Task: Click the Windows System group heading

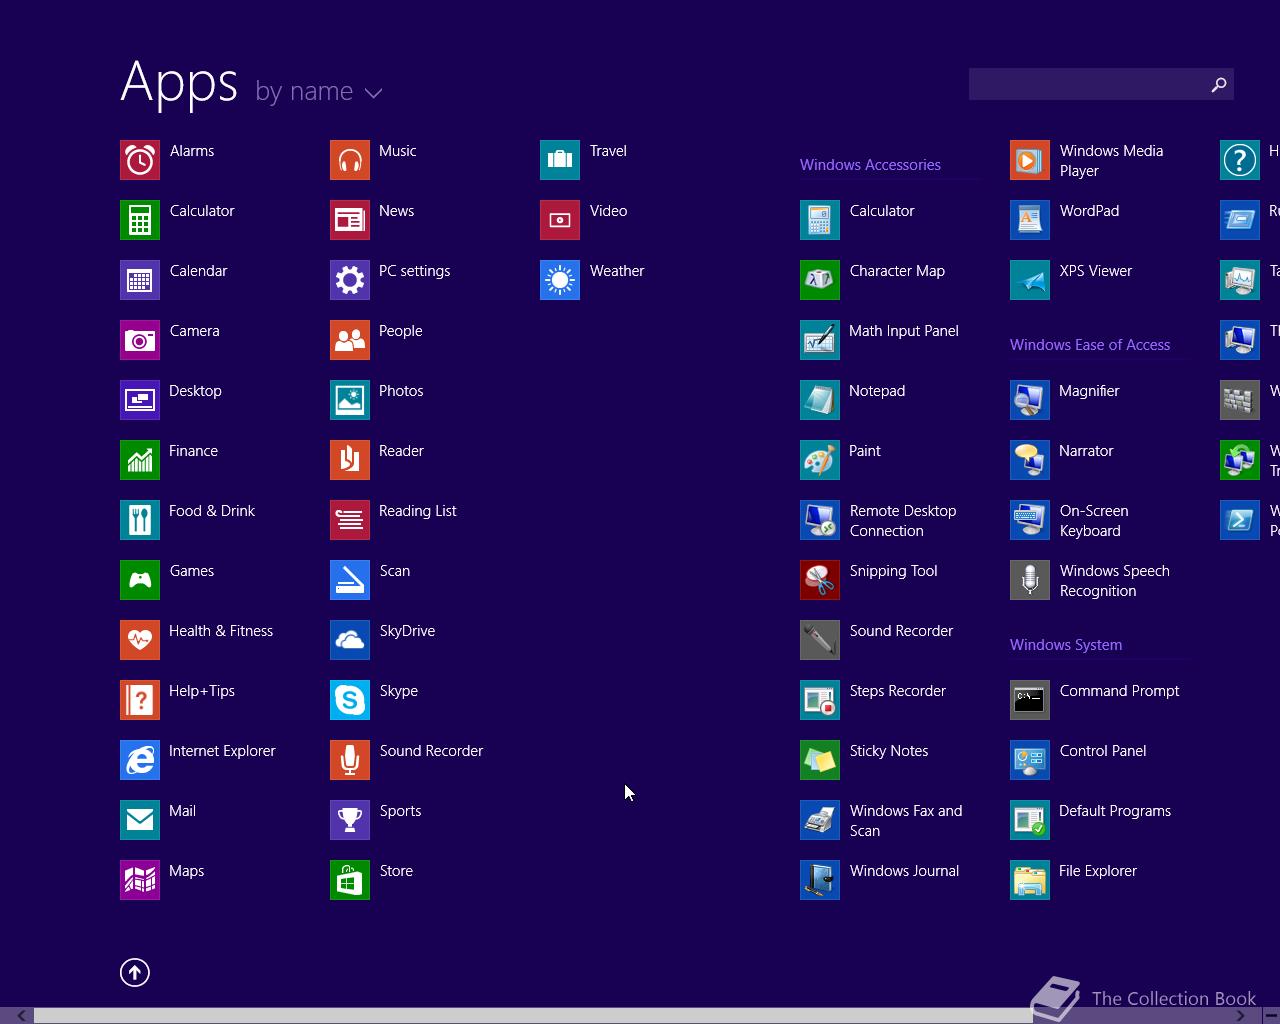Action: 1066,645
